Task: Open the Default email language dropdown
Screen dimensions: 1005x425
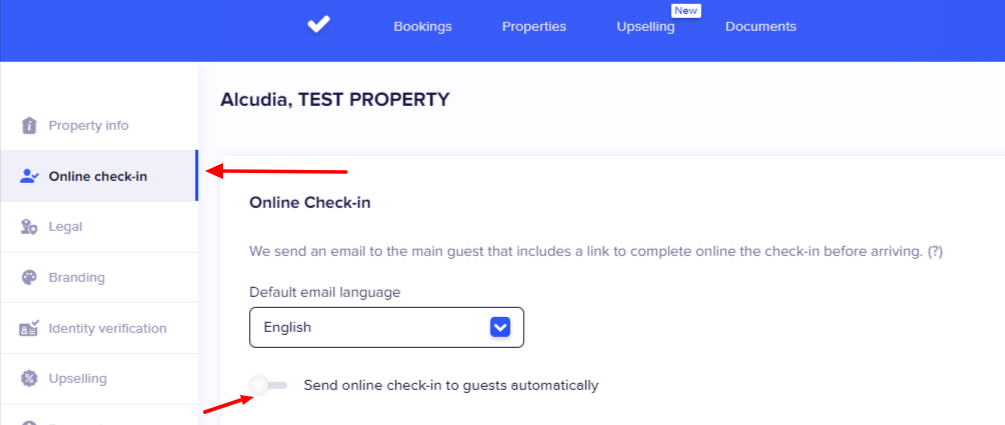Action: [386, 327]
